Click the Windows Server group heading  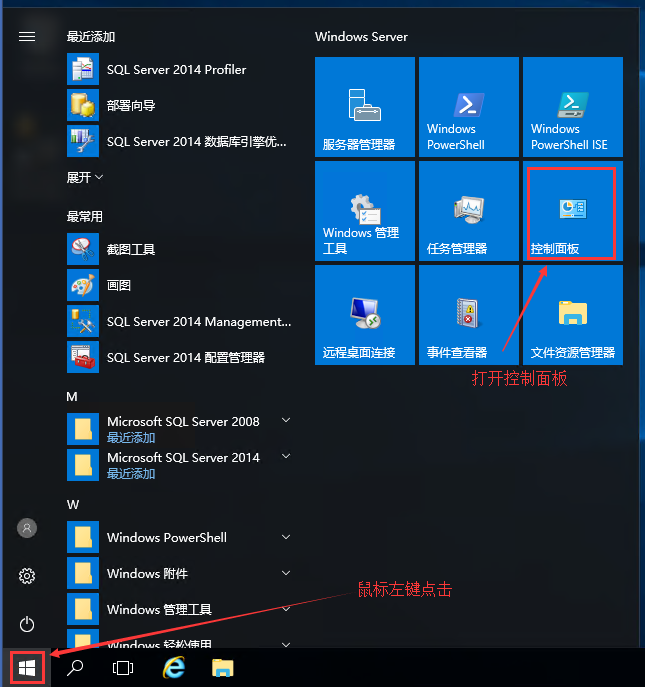[361, 36]
